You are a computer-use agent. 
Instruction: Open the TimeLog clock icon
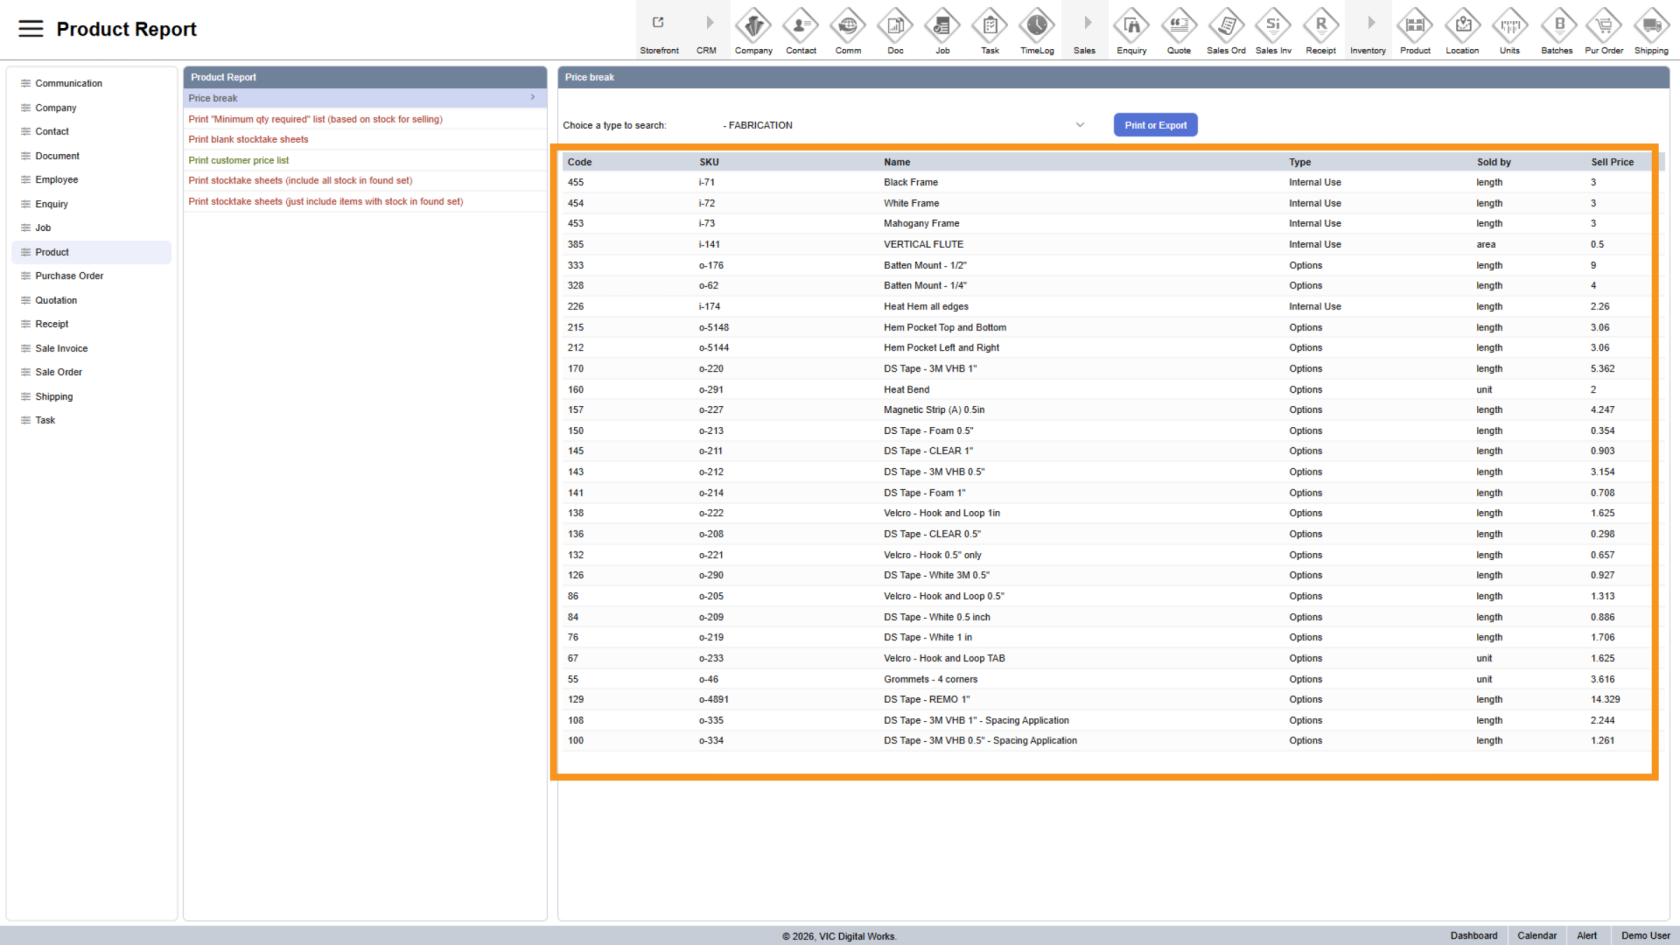point(1036,26)
